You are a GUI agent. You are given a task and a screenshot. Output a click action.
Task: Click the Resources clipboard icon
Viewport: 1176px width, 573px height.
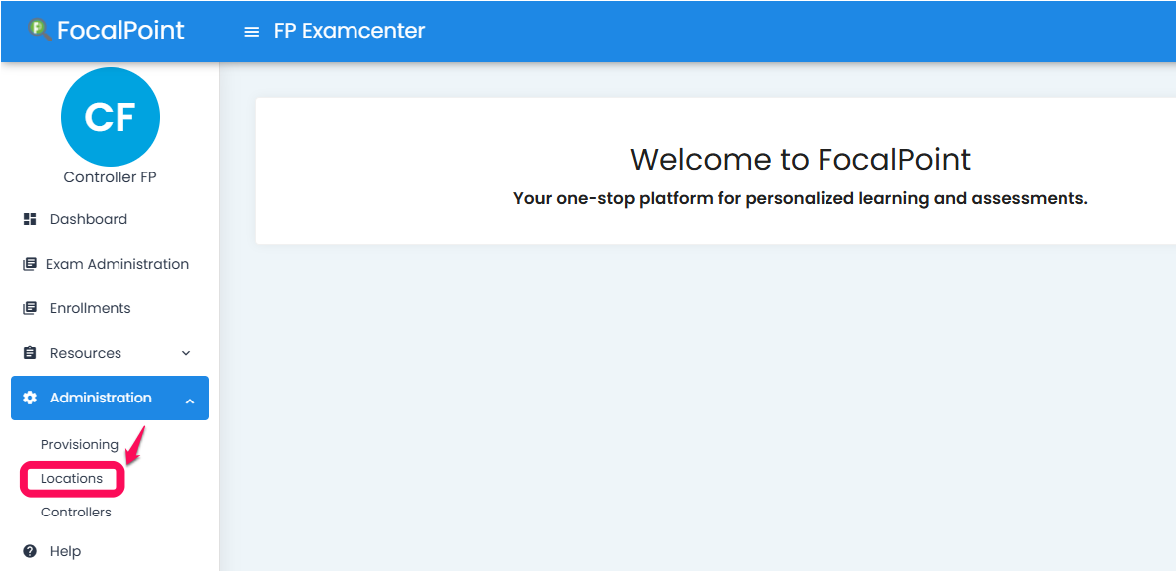[30, 352]
